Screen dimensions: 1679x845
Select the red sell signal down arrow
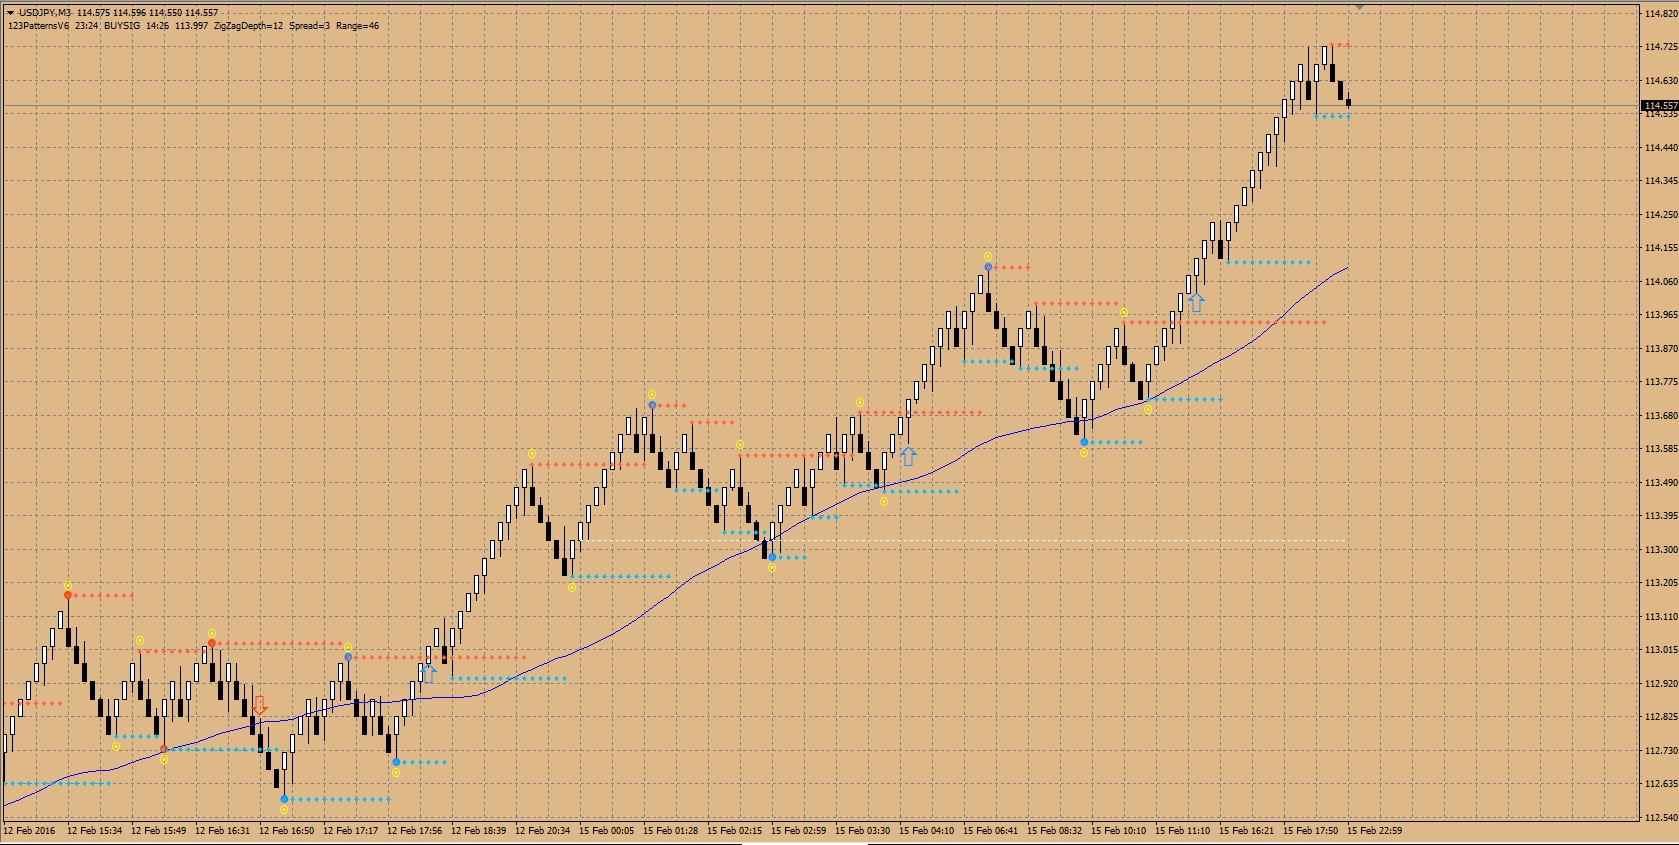point(259,706)
